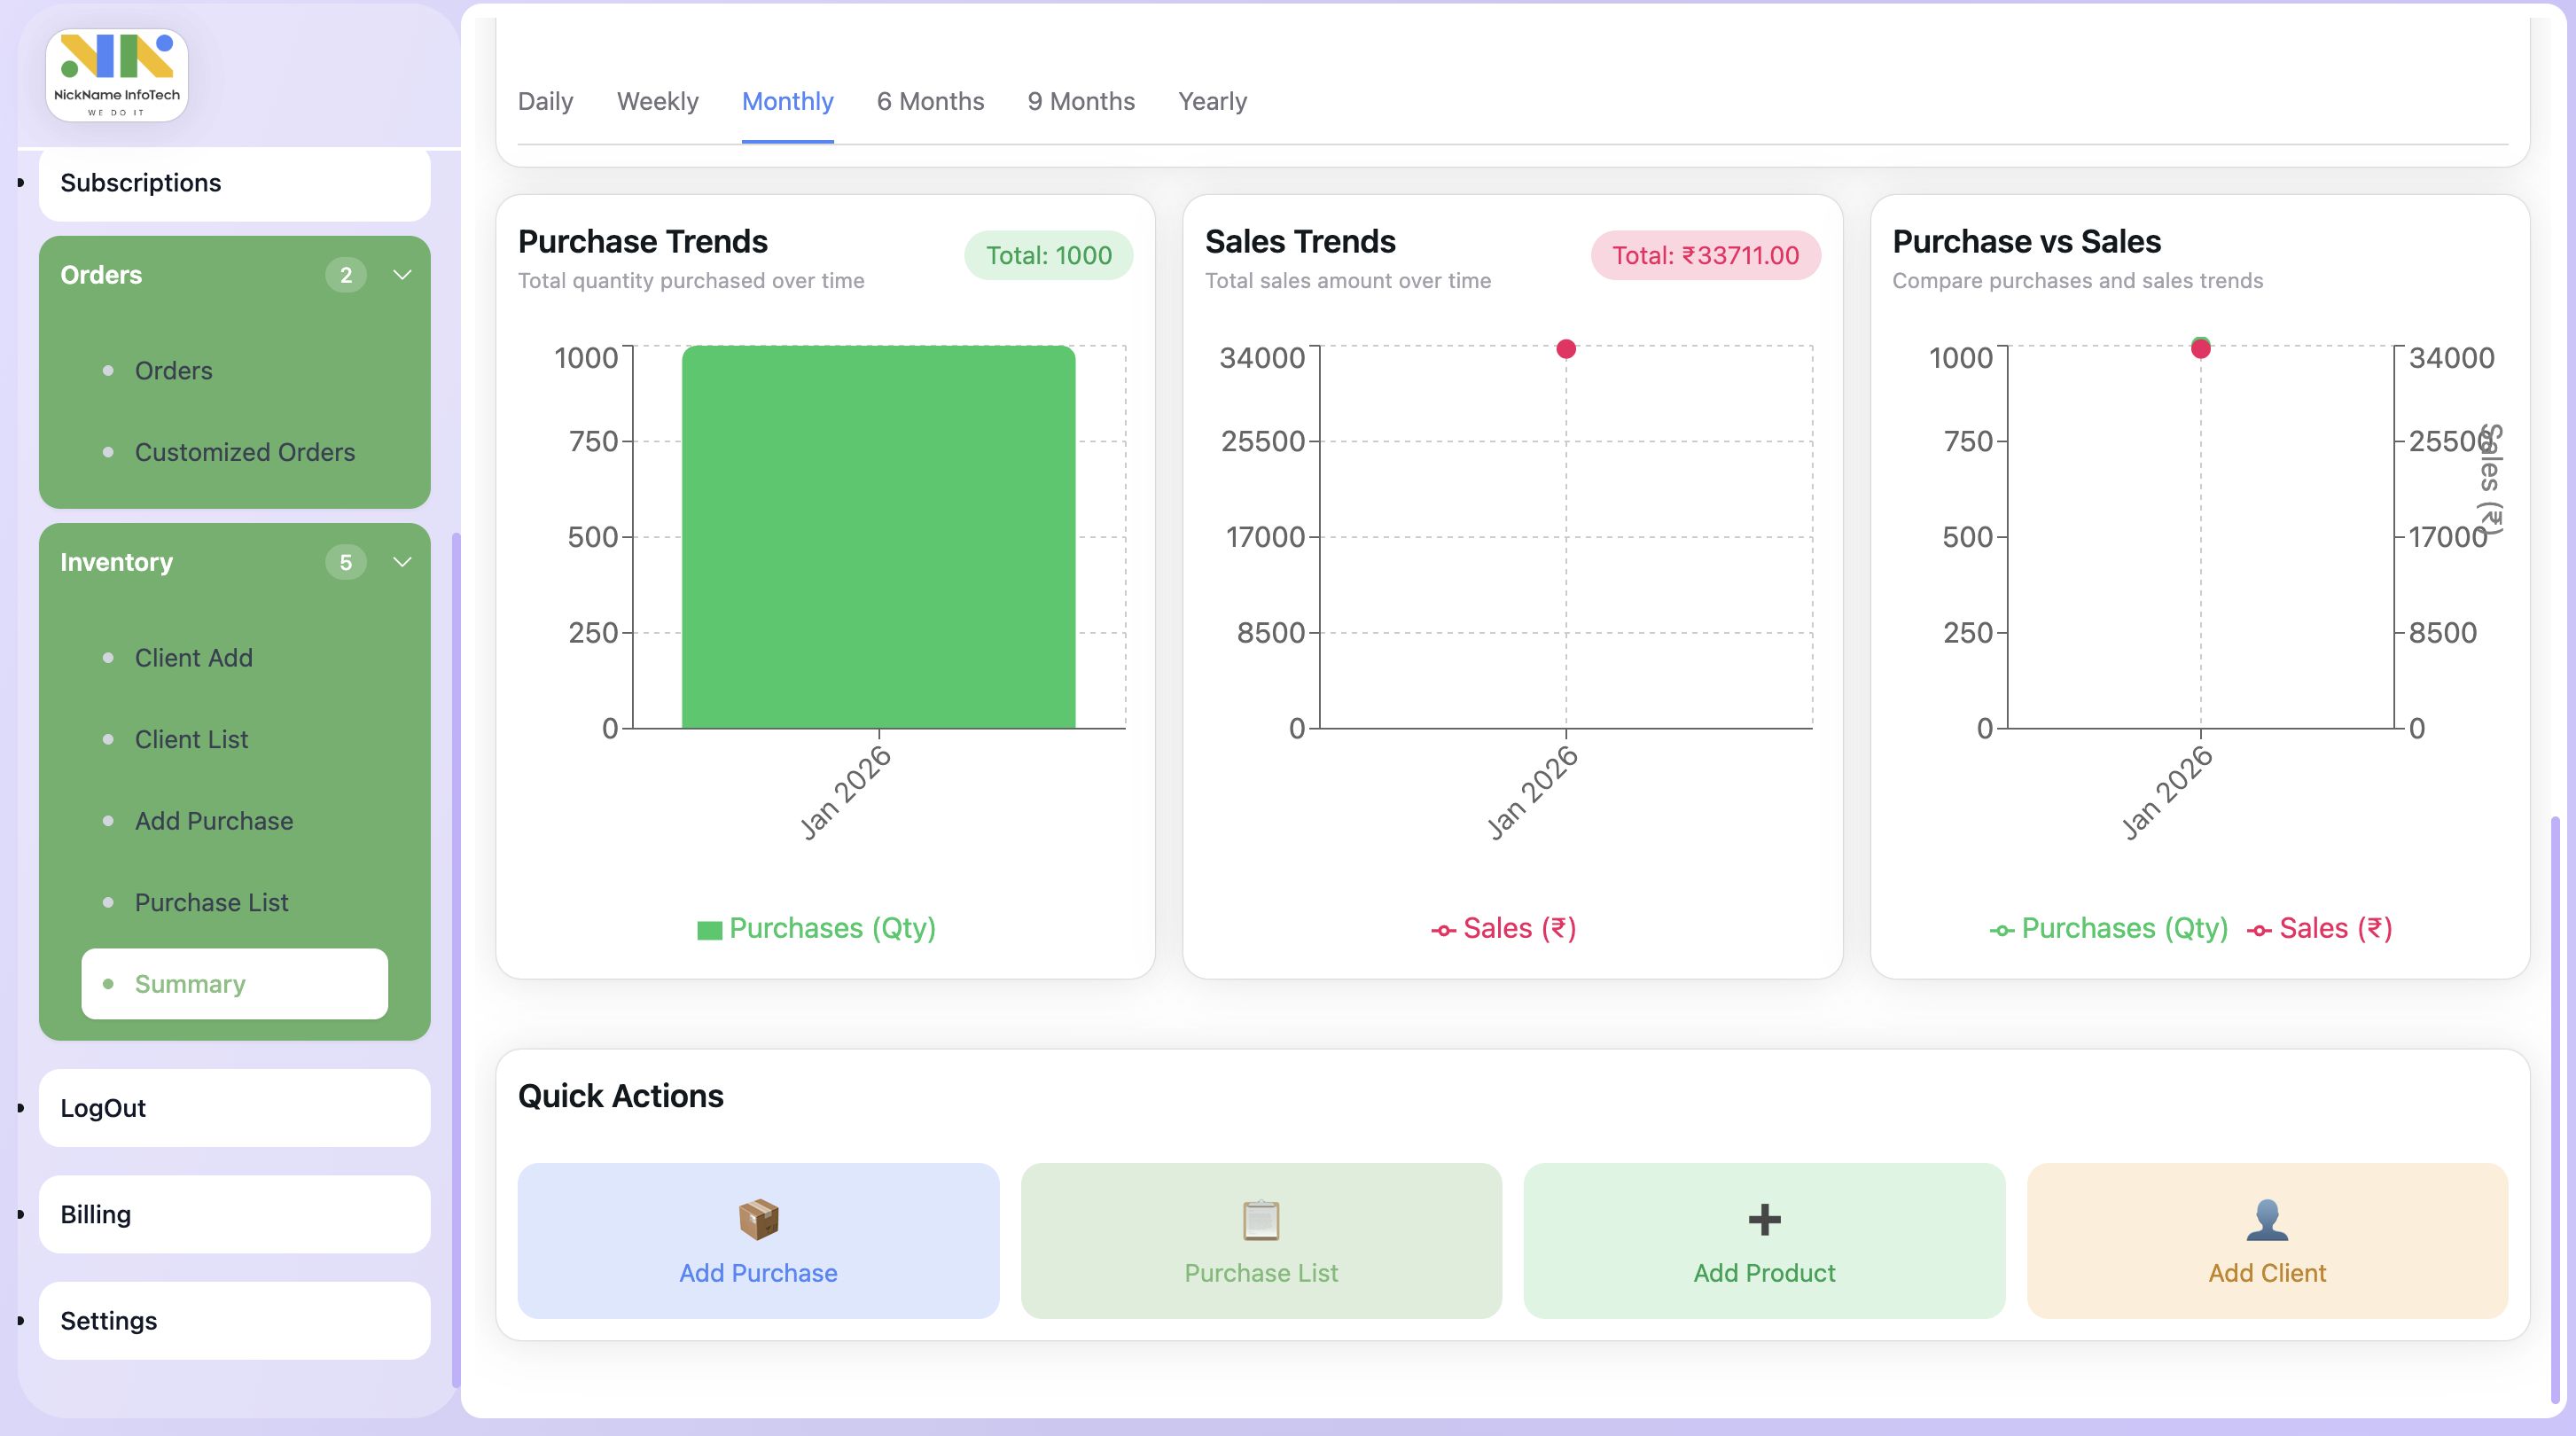Click the person icon in Add Client
Image resolution: width=2576 pixels, height=1436 pixels.
click(2266, 1219)
